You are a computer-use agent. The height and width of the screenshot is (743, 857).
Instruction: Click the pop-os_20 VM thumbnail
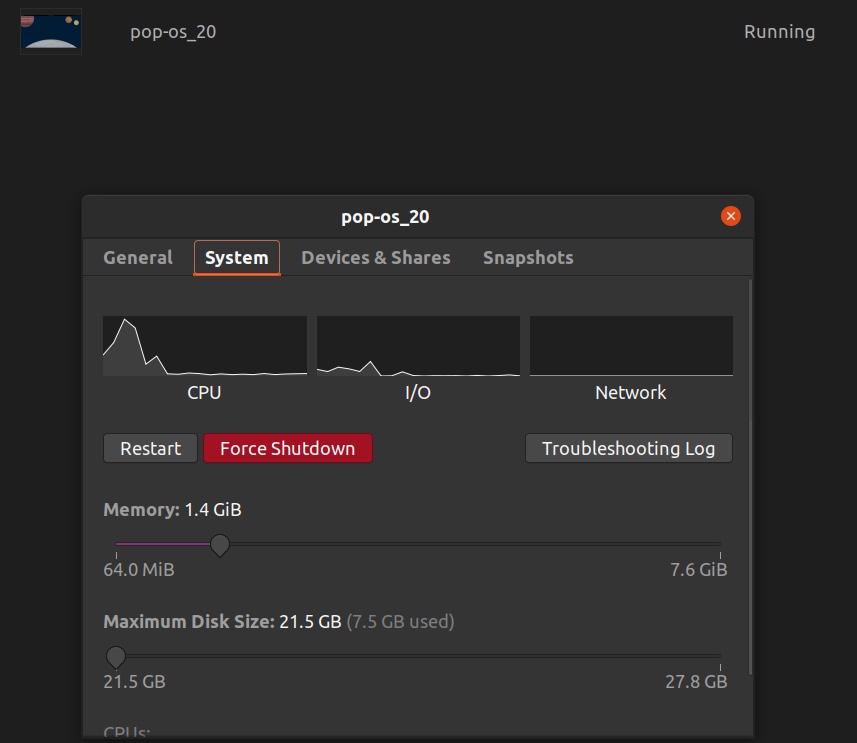[51, 31]
